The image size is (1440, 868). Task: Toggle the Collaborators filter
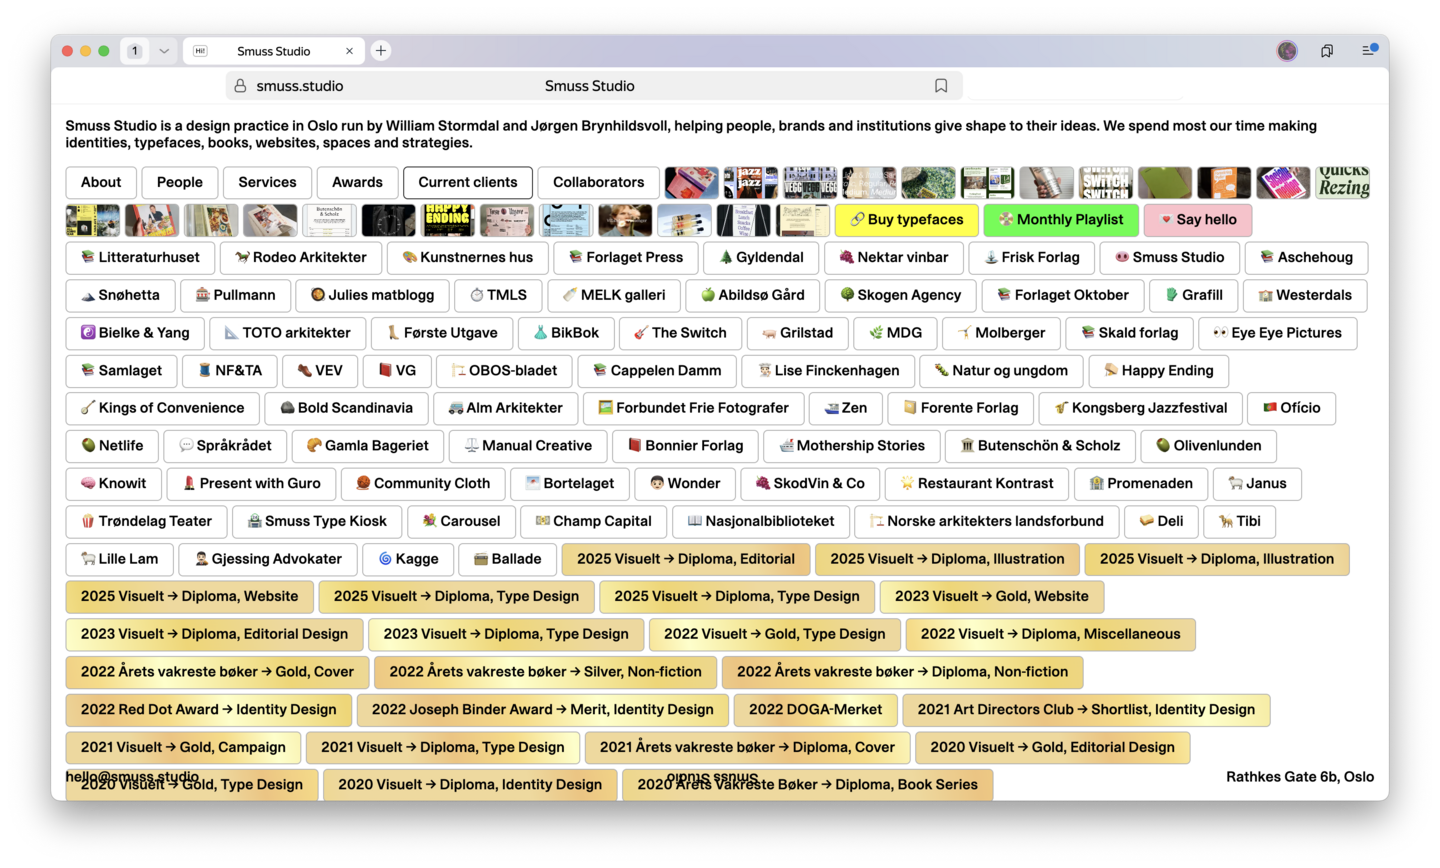tap(598, 182)
